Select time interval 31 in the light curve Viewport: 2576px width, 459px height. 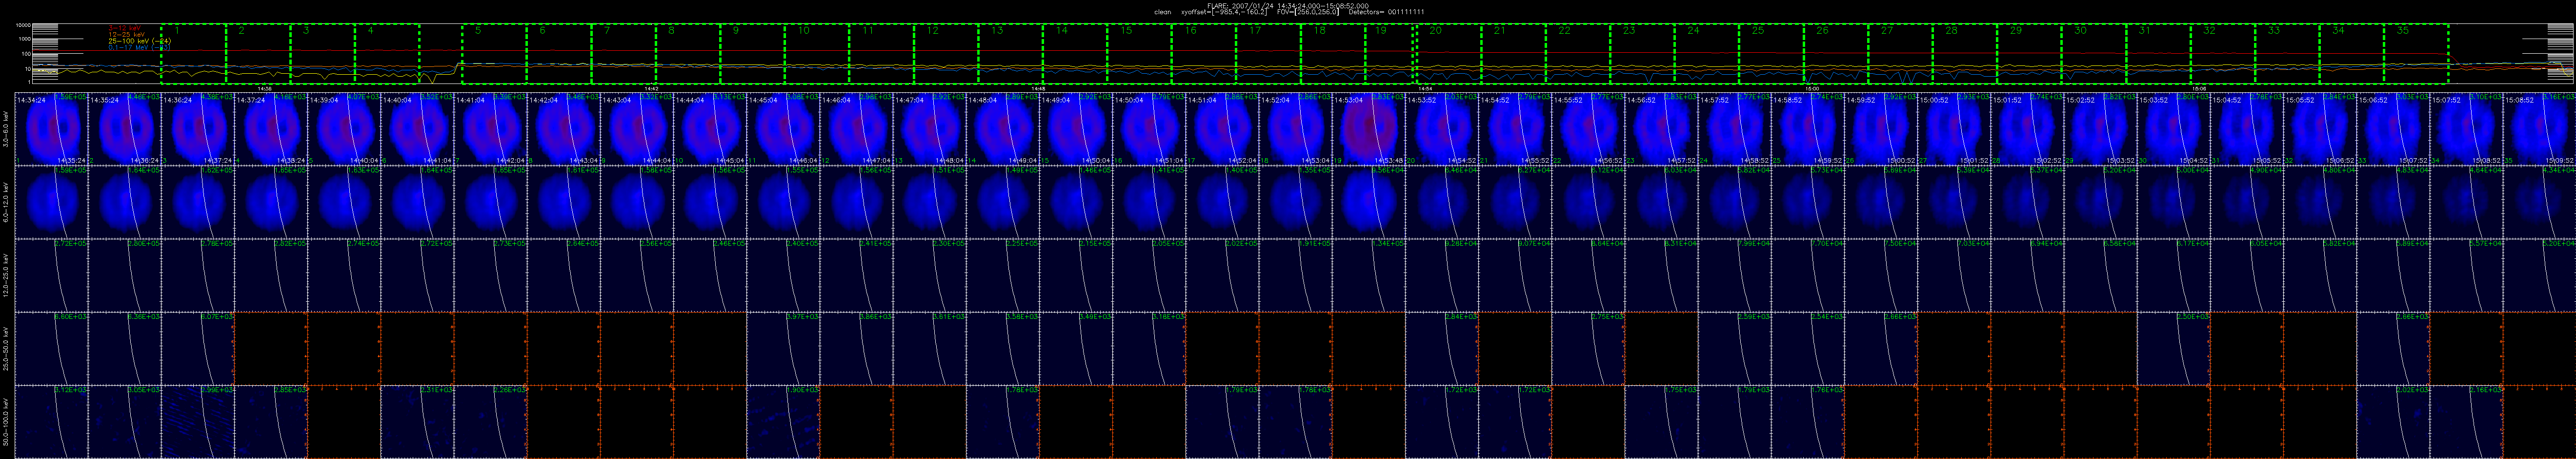tap(2158, 54)
